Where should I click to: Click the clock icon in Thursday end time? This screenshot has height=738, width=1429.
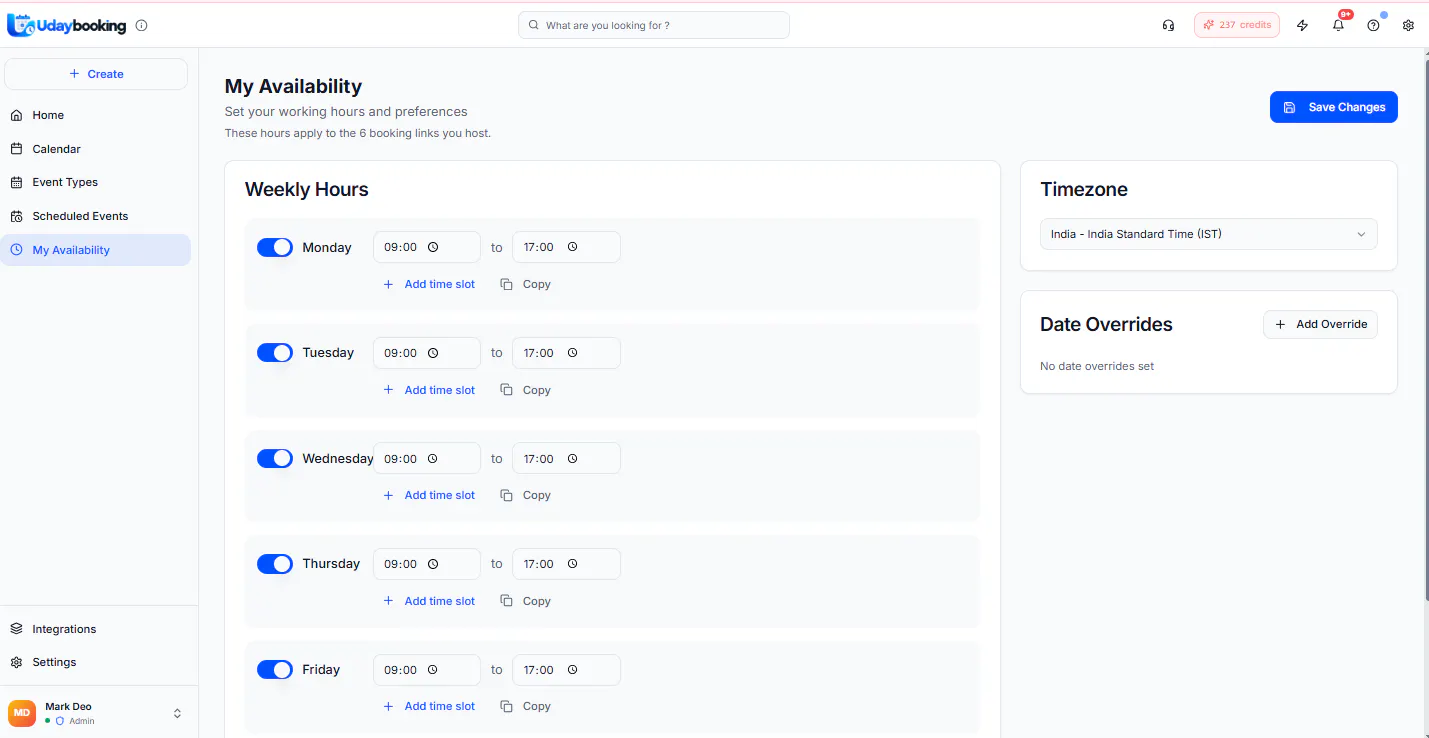573,564
